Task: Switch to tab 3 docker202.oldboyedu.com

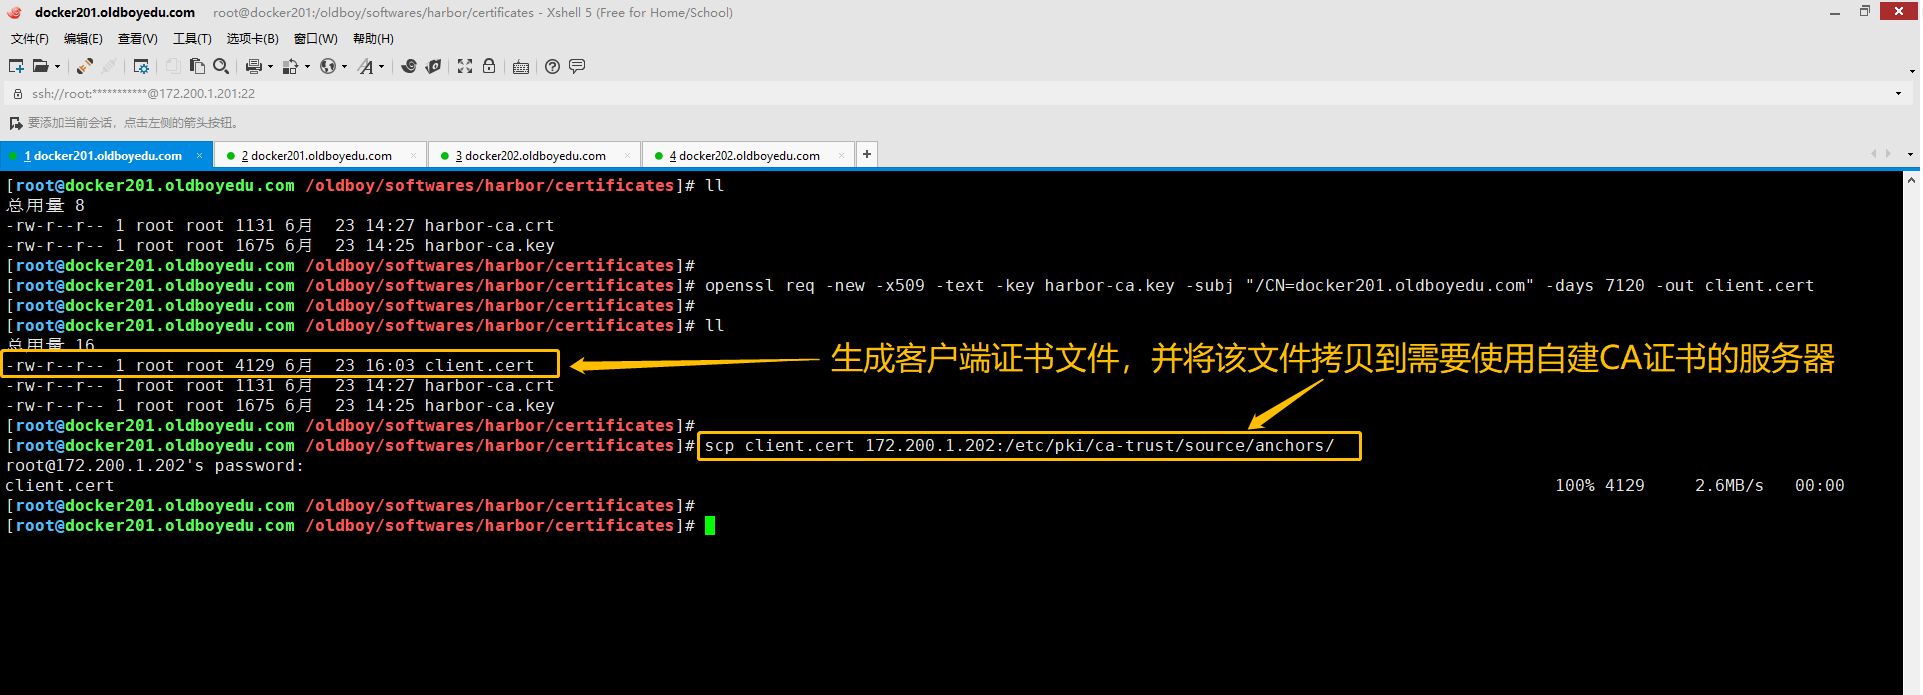Action: (x=535, y=156)
